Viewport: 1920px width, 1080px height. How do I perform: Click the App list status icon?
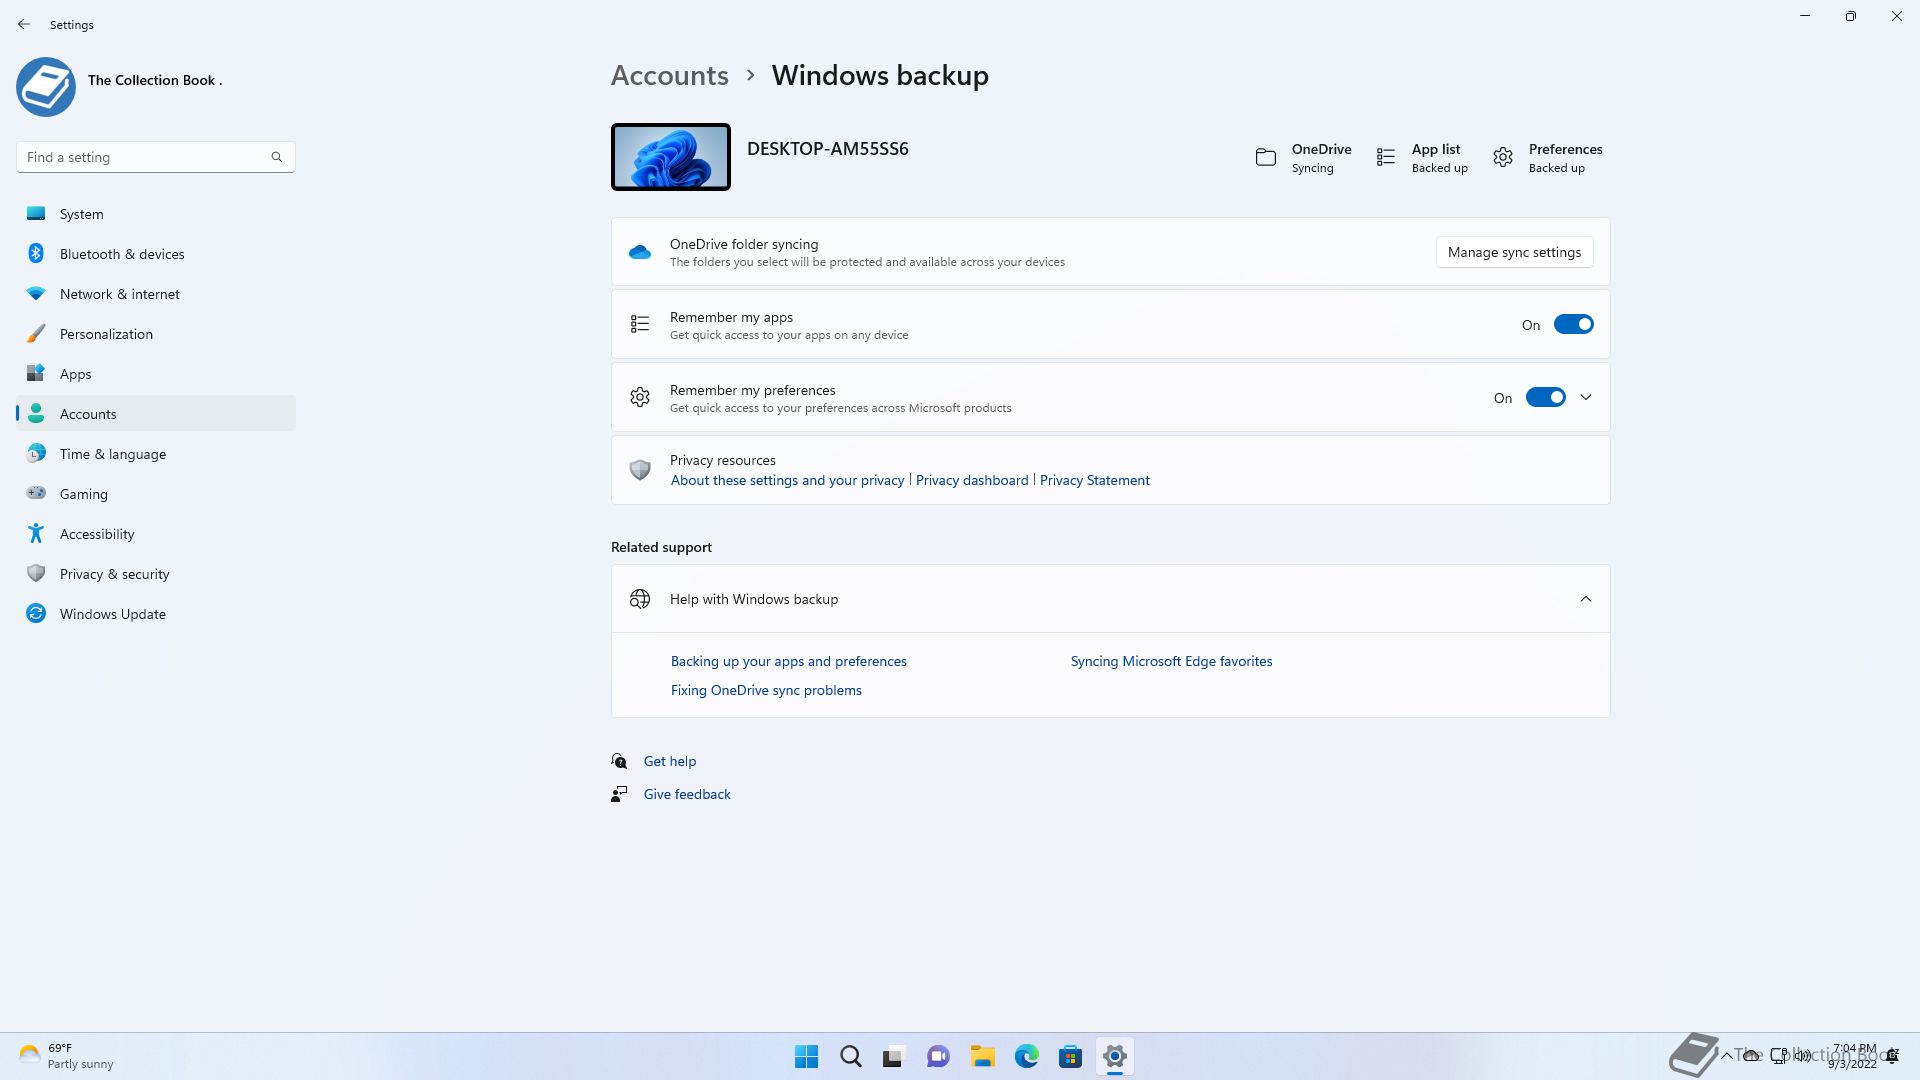[1386, 158]
